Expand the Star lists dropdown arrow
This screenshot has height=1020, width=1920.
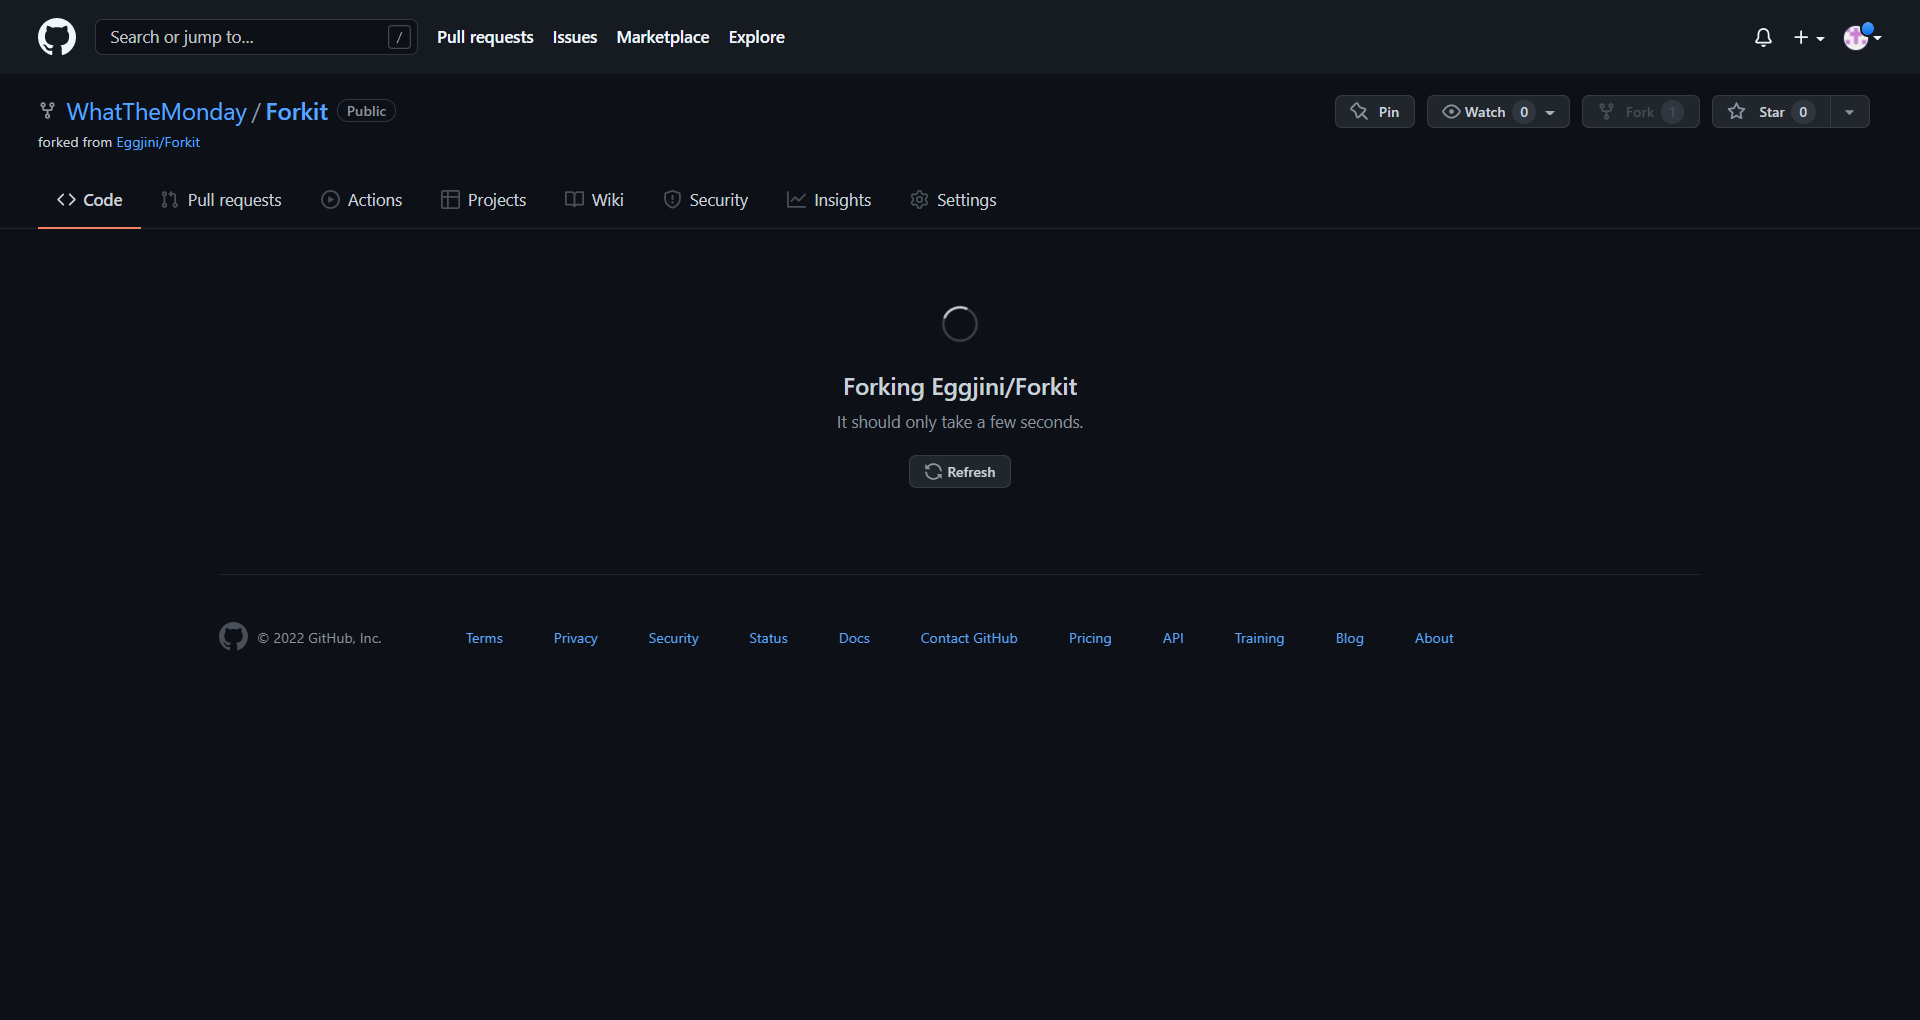pyautogui.click(x=1850, y=112)
